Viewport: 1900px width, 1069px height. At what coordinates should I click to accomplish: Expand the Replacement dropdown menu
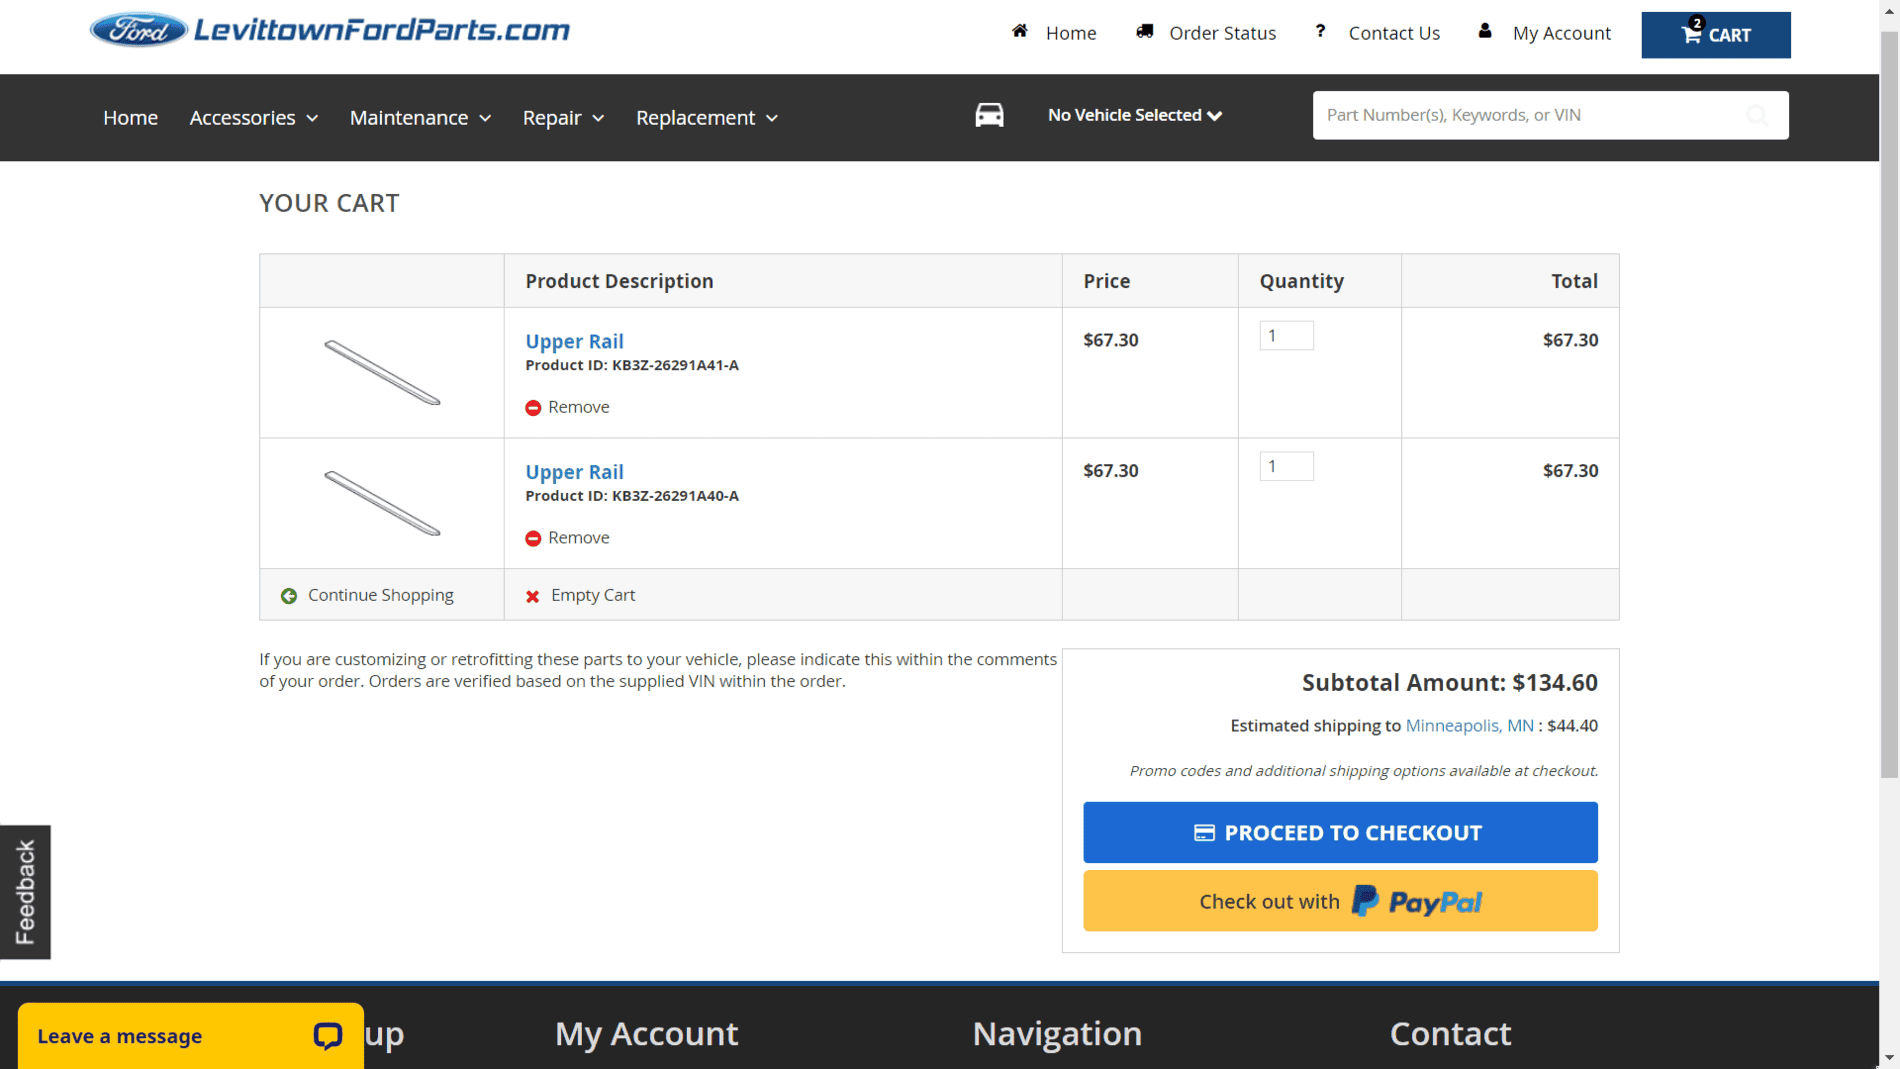[706, 118]
